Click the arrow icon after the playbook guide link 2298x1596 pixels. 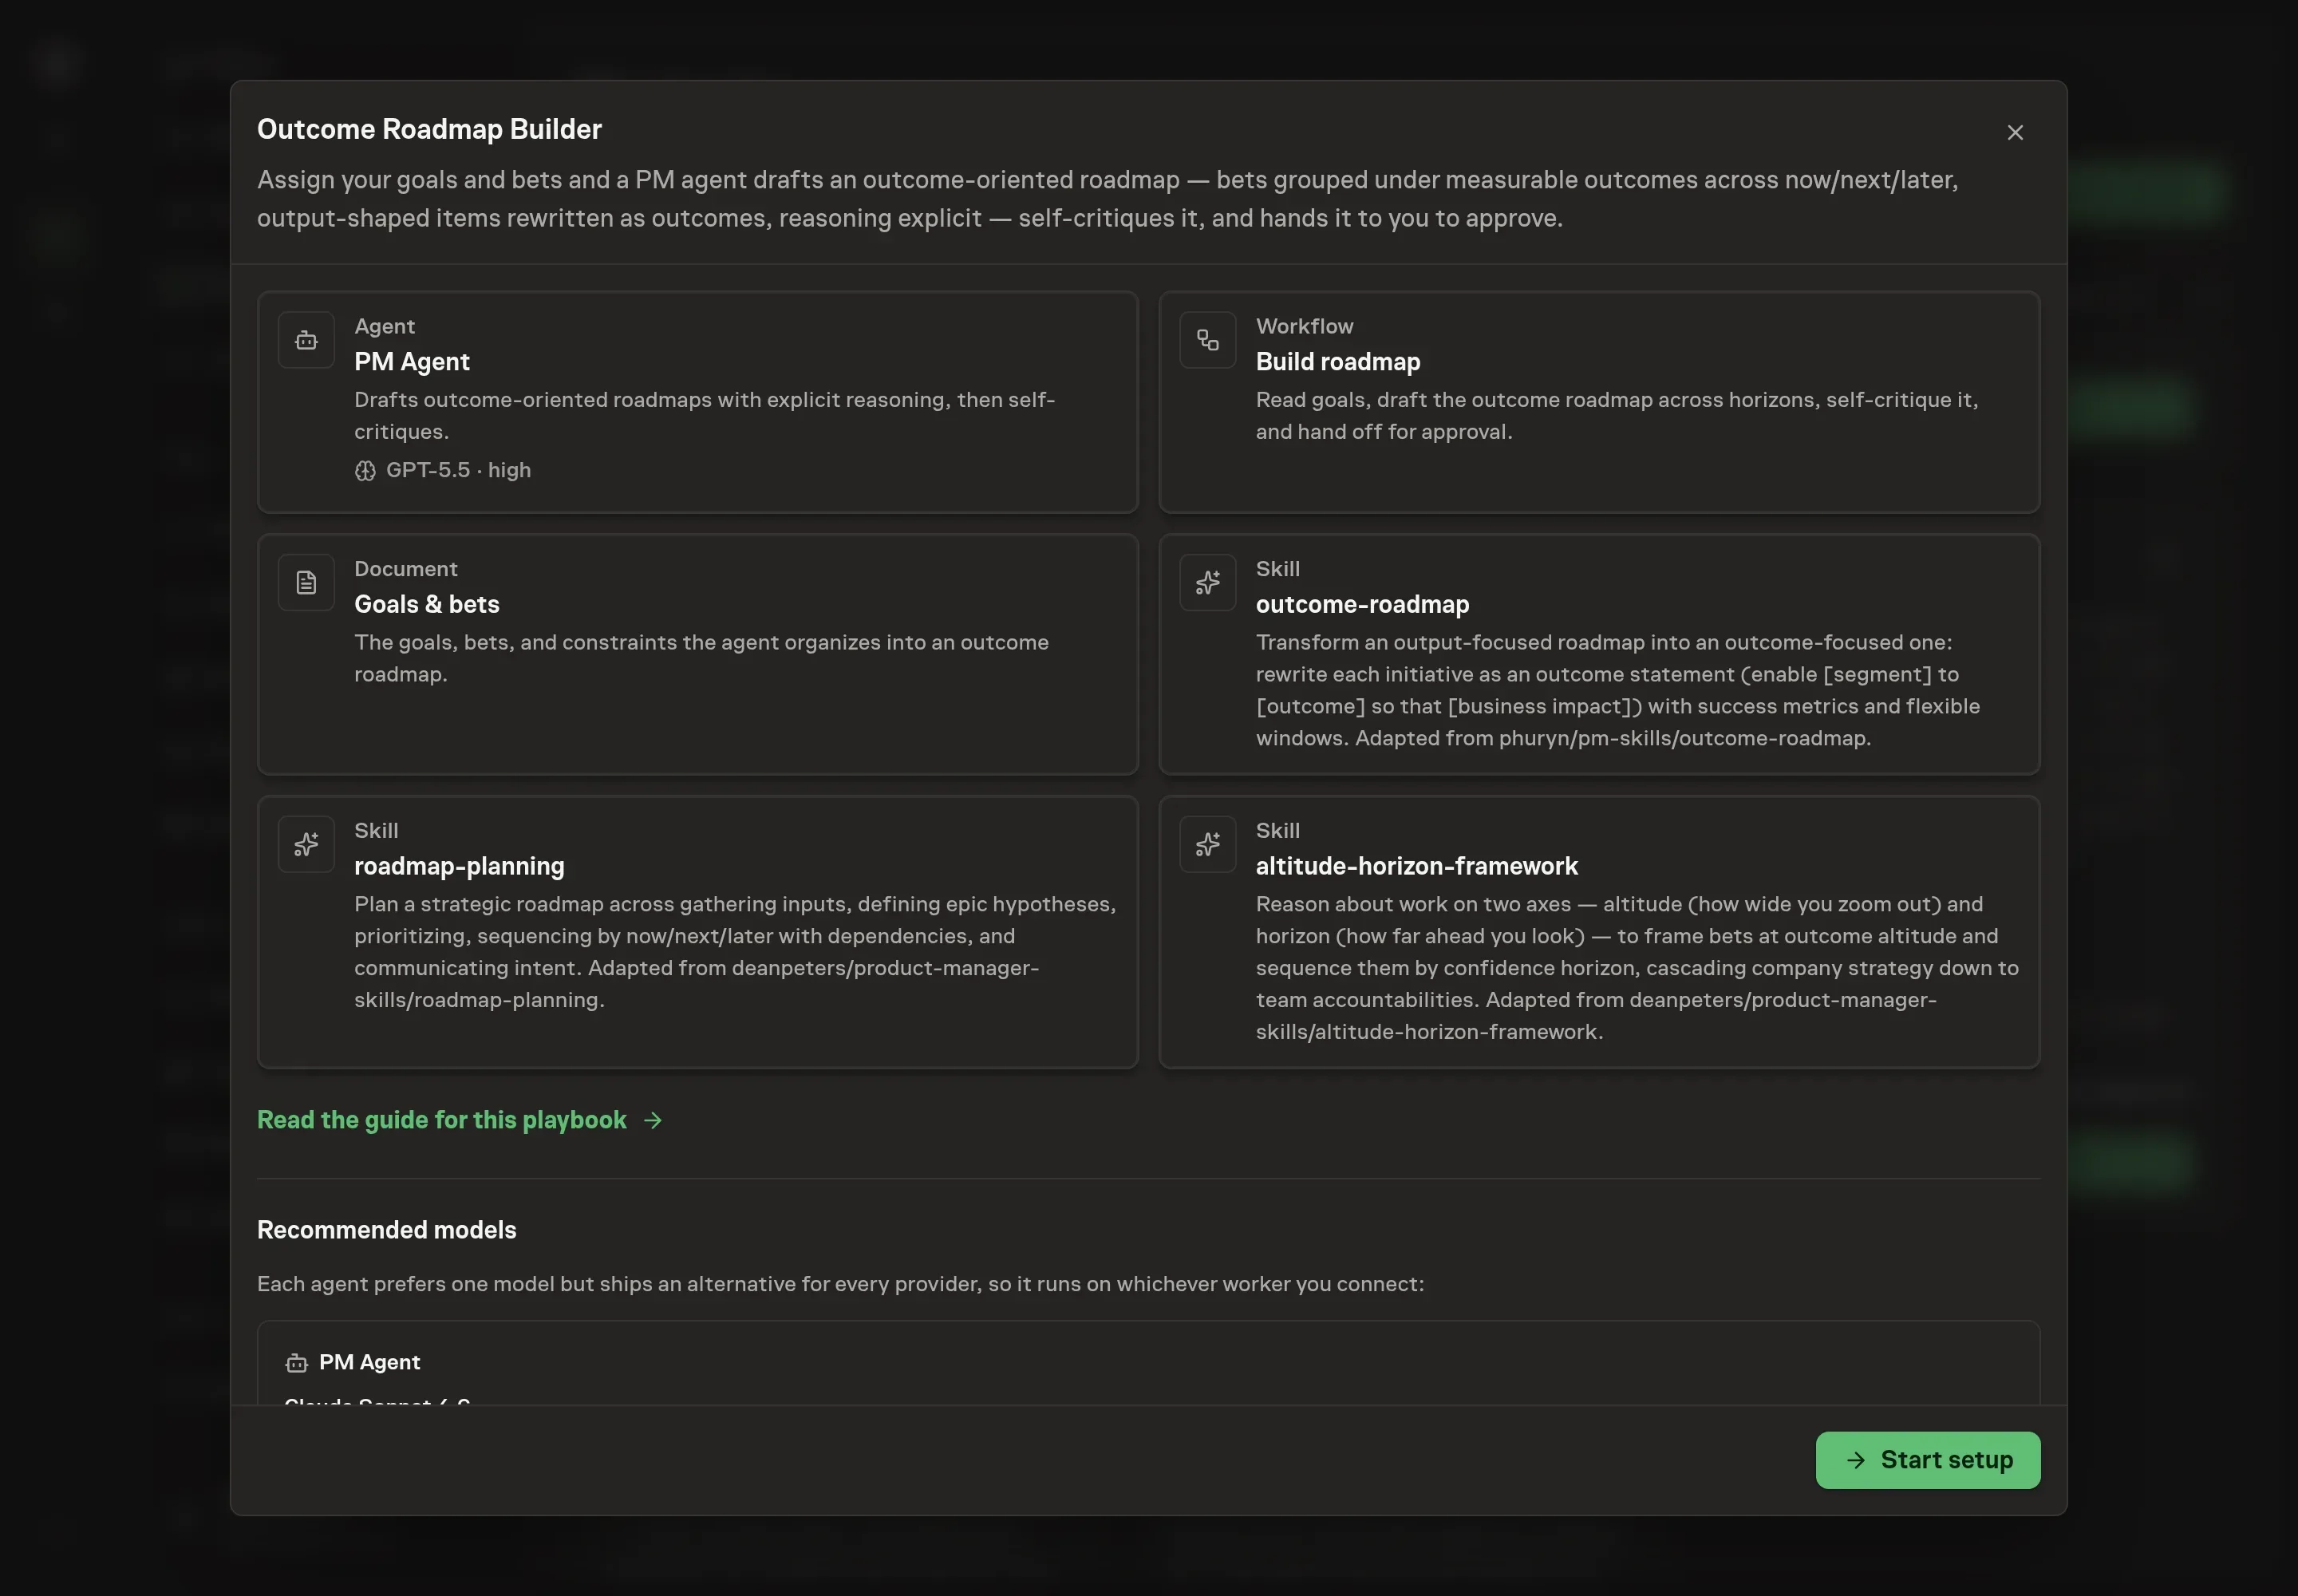653,1120
